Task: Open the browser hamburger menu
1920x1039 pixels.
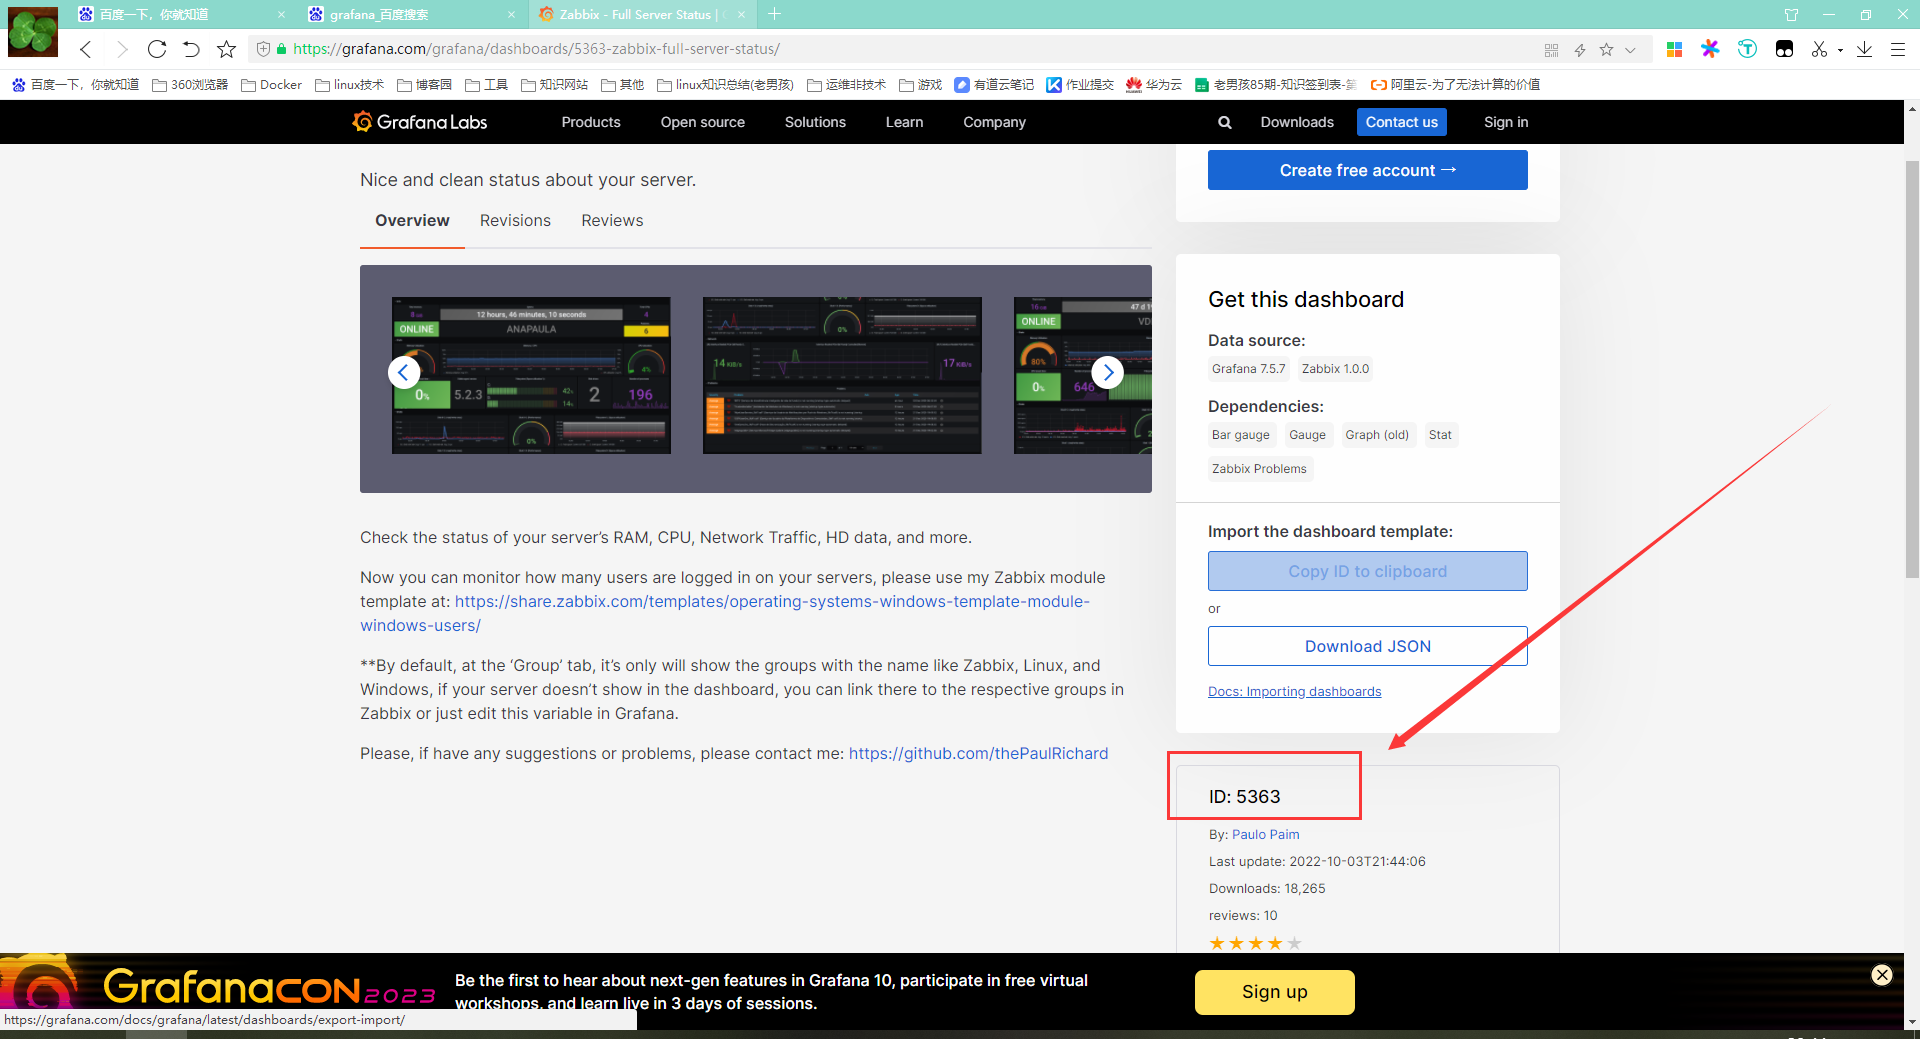Action: pos(1898,49)
